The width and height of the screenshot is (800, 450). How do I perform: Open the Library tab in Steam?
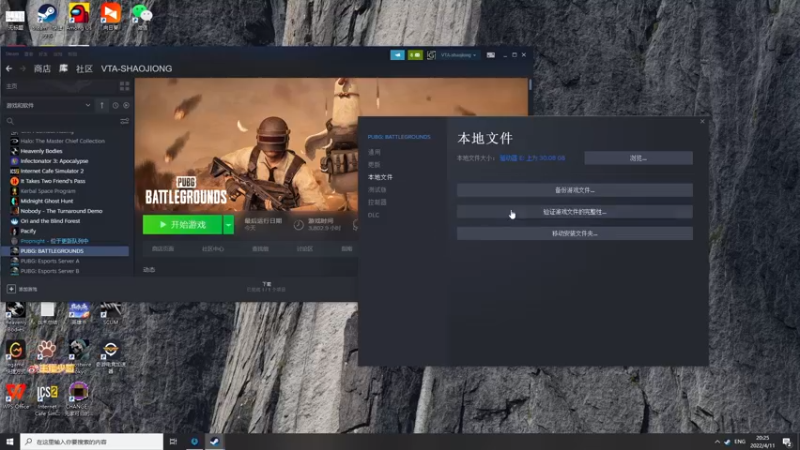click(63, 68)
